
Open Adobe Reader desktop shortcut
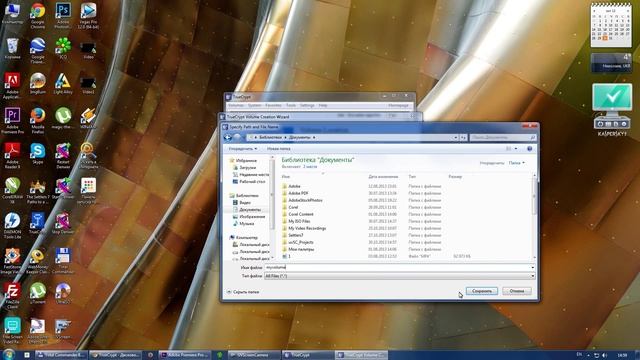pos(12,155)
